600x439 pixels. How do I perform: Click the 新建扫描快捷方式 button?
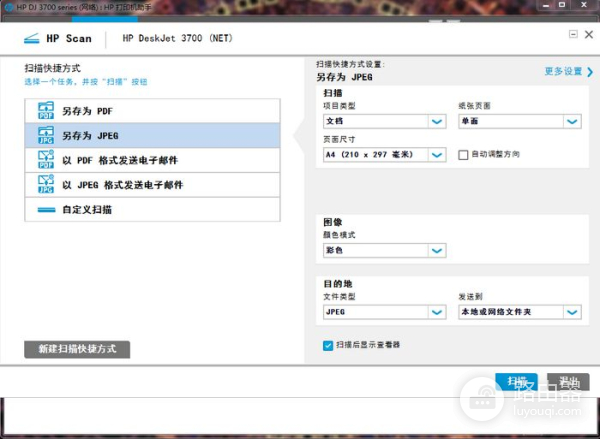pos(77,349)
